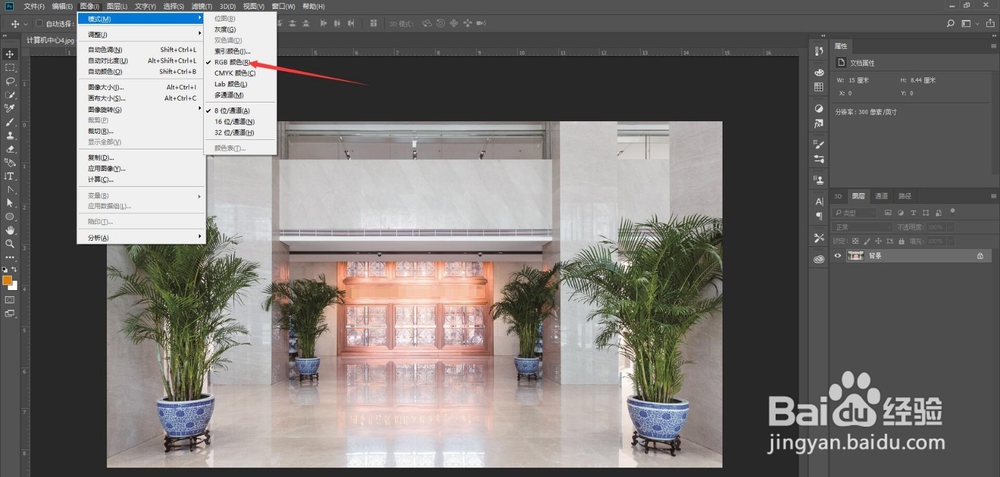
Task: Select the Quick Selection tool
Action: coord(10,95)
